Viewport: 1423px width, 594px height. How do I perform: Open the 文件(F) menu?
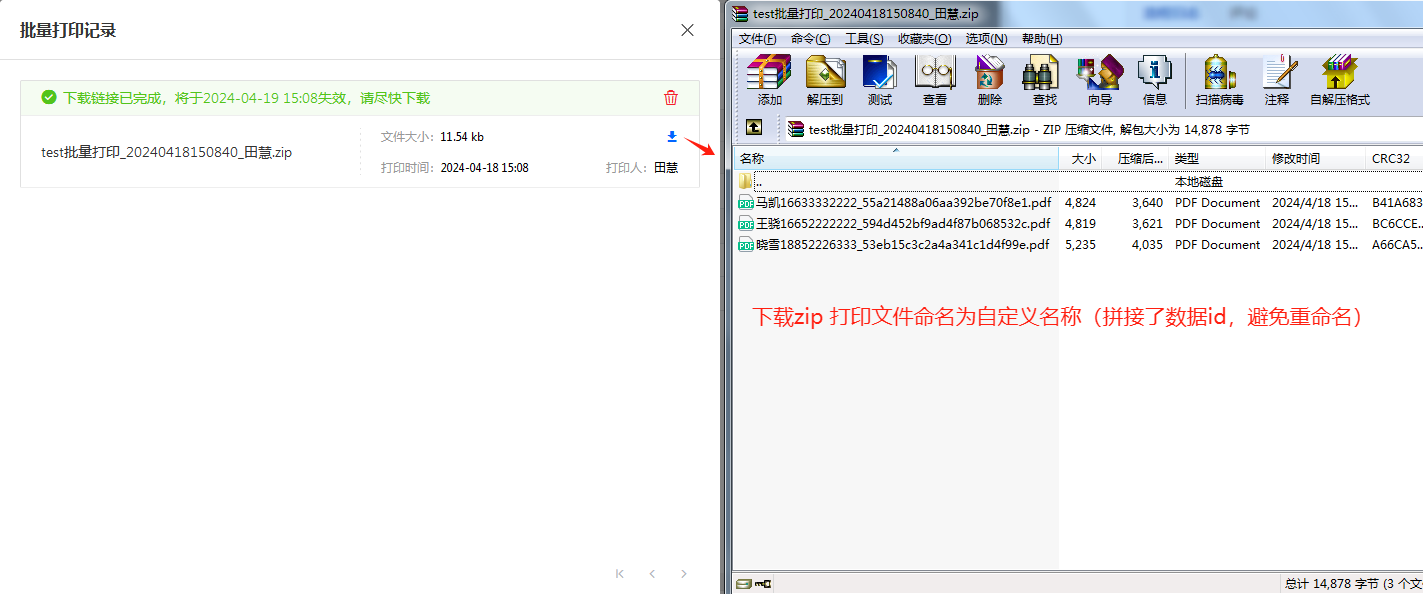pos(757,39)
